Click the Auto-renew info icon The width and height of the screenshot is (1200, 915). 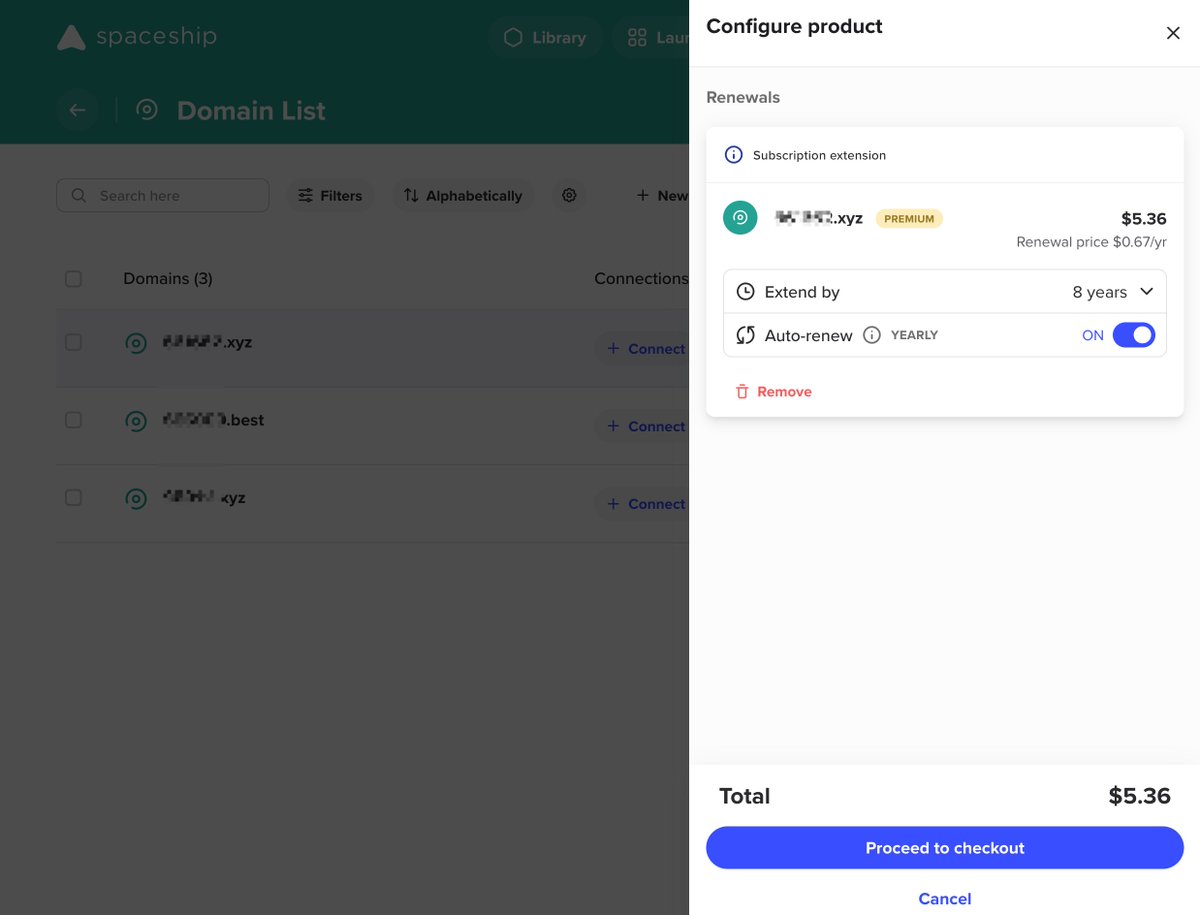click(872, 335)
